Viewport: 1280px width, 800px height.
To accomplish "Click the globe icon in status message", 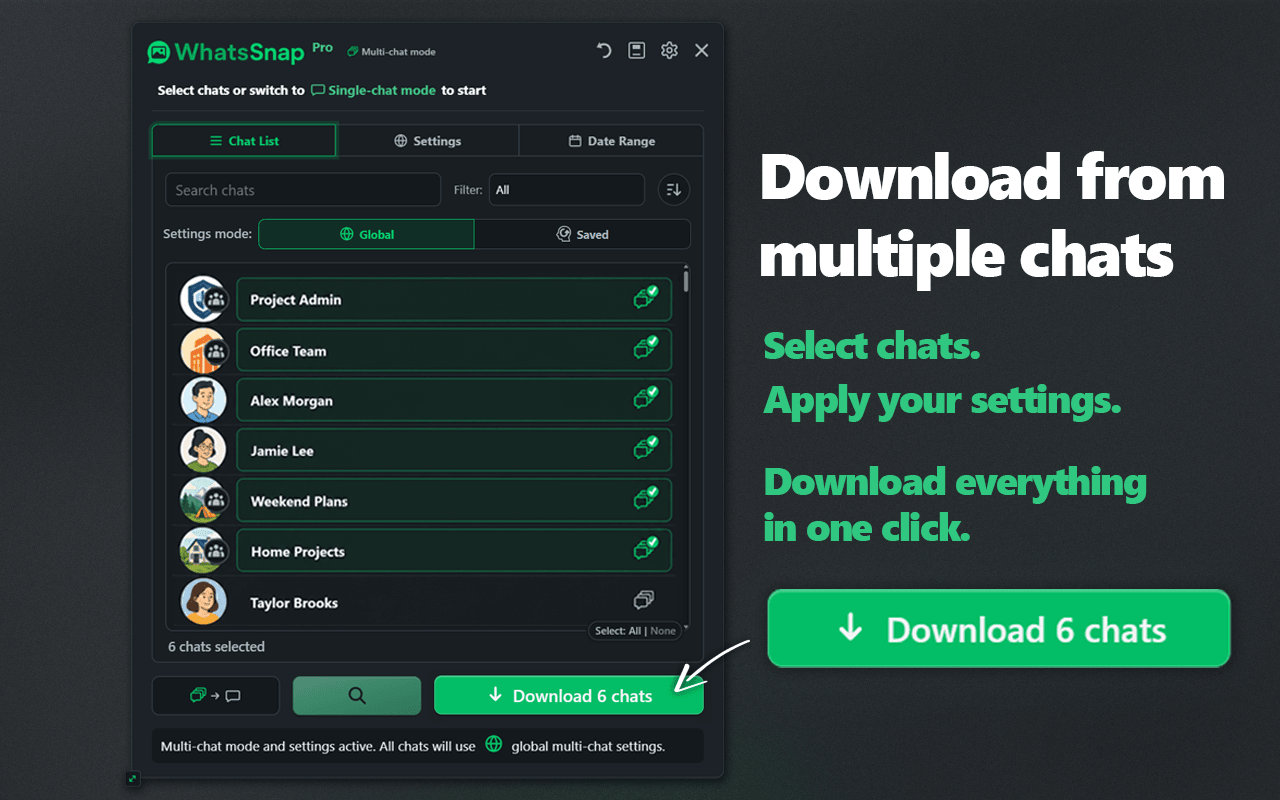I will pyautogui.click(x=493, y=744).
